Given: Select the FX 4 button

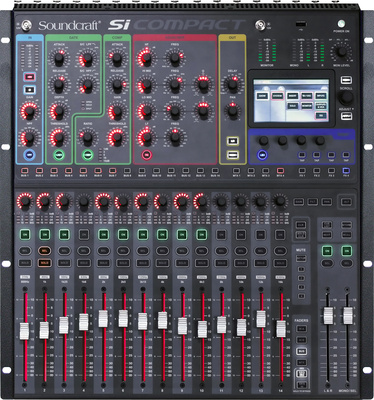Looking at the screenshot, I should [x=346, y=170].
